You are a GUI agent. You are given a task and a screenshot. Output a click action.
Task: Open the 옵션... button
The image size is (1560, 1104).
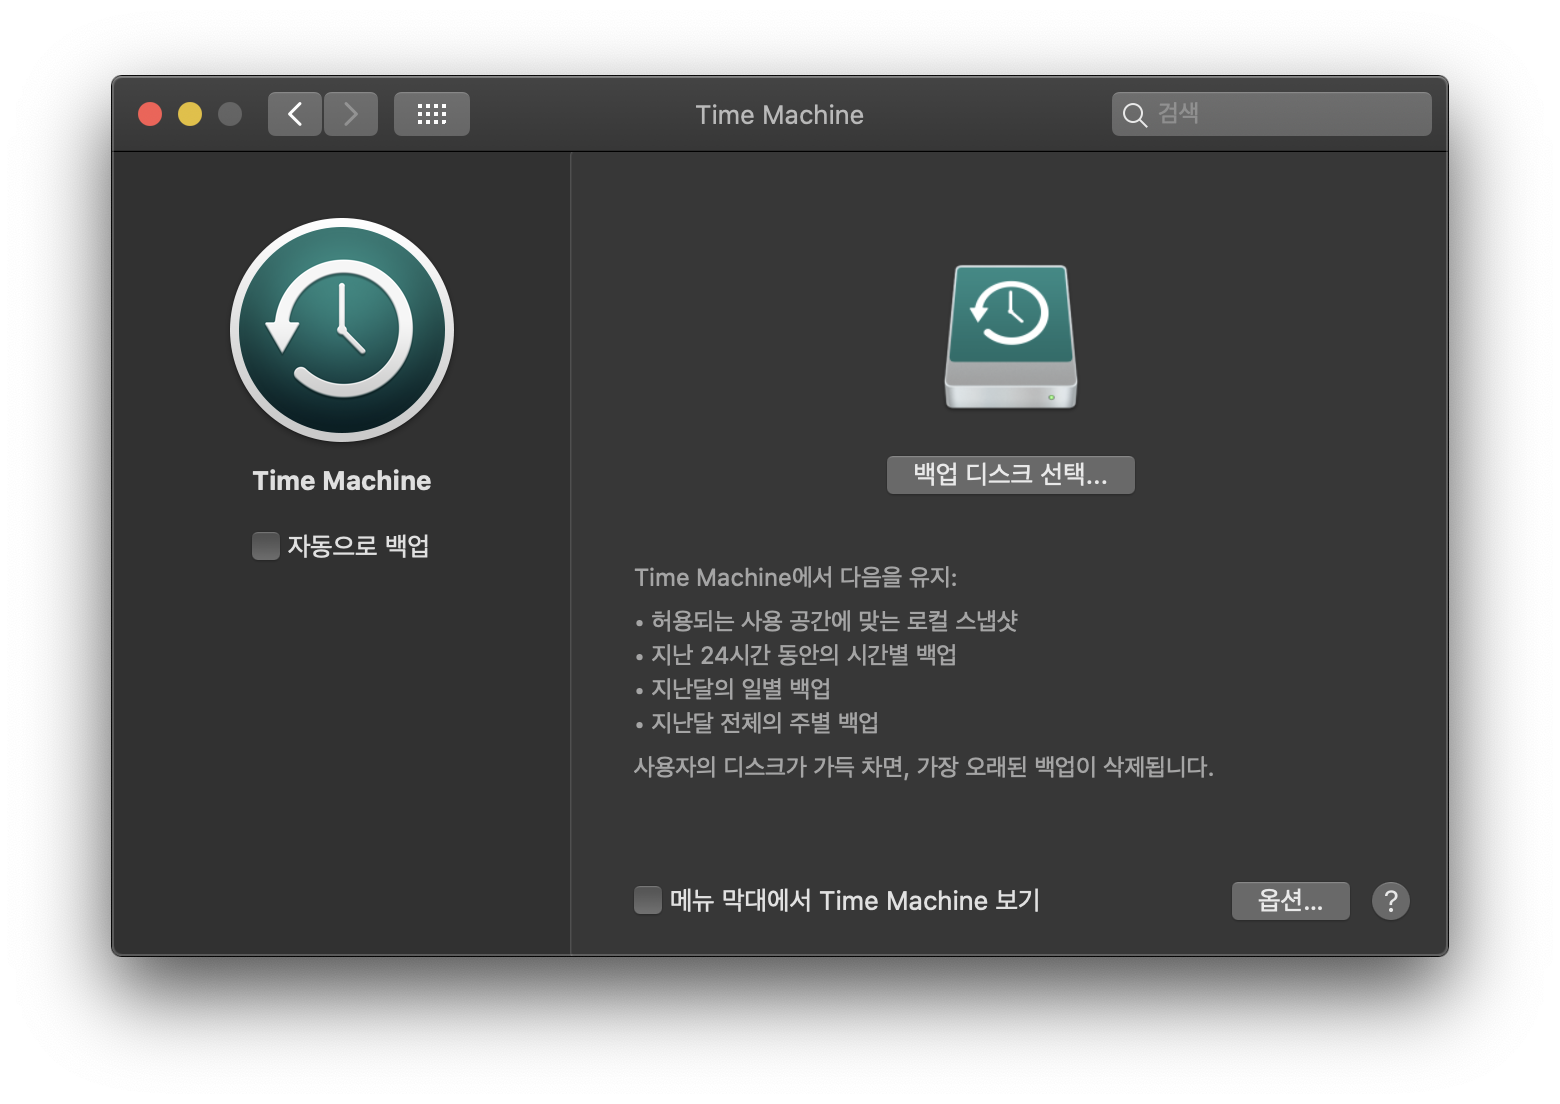tap(1291, 901)
